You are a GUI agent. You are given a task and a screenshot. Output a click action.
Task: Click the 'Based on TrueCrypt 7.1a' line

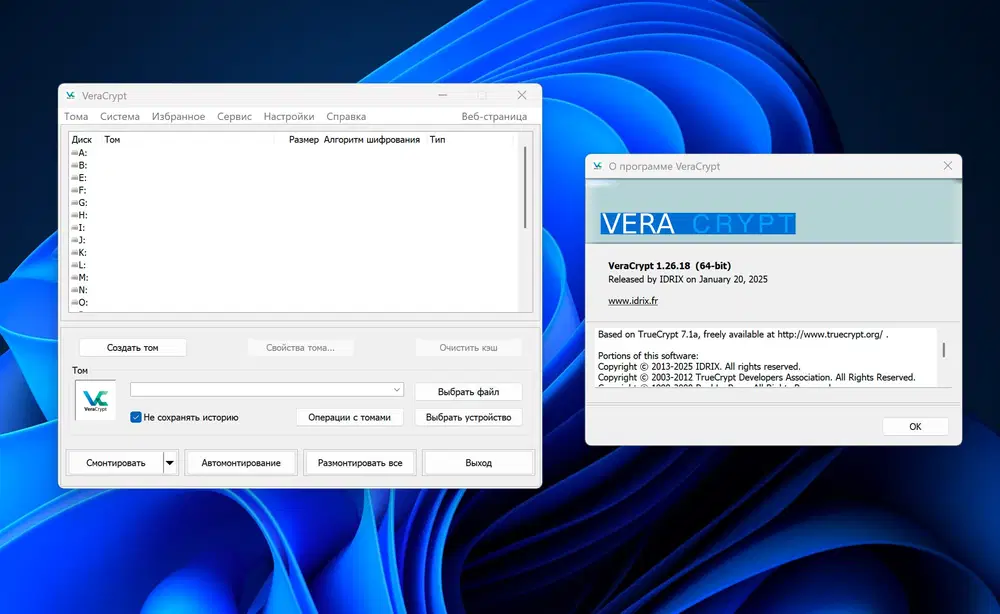[x=743, y=334]
